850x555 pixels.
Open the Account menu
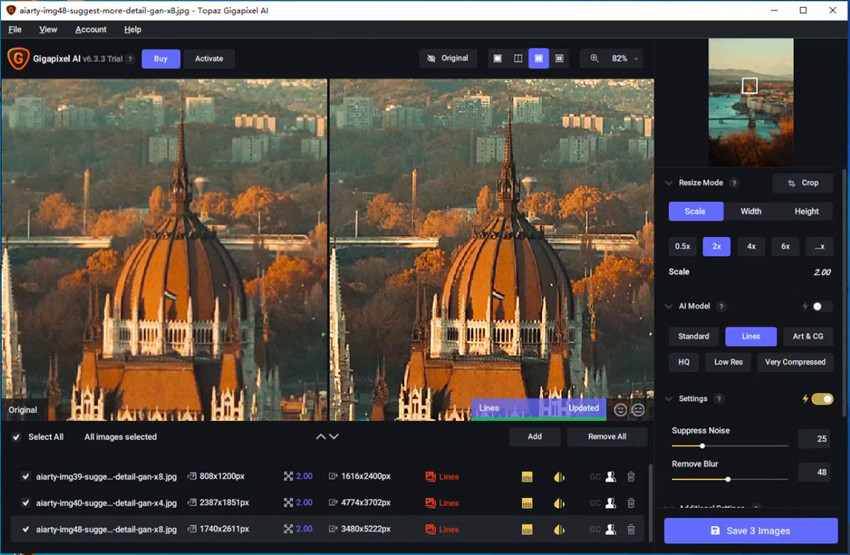(91, 29)
